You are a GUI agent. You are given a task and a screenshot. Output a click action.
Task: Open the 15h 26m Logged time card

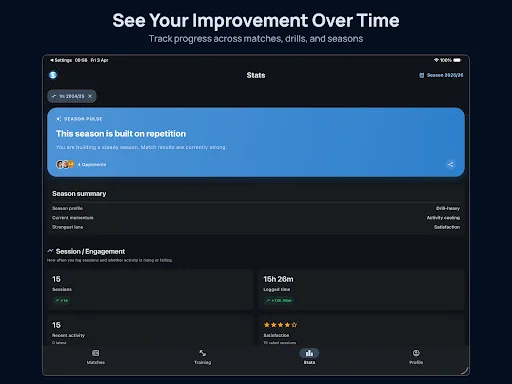(x=362, y=290)
